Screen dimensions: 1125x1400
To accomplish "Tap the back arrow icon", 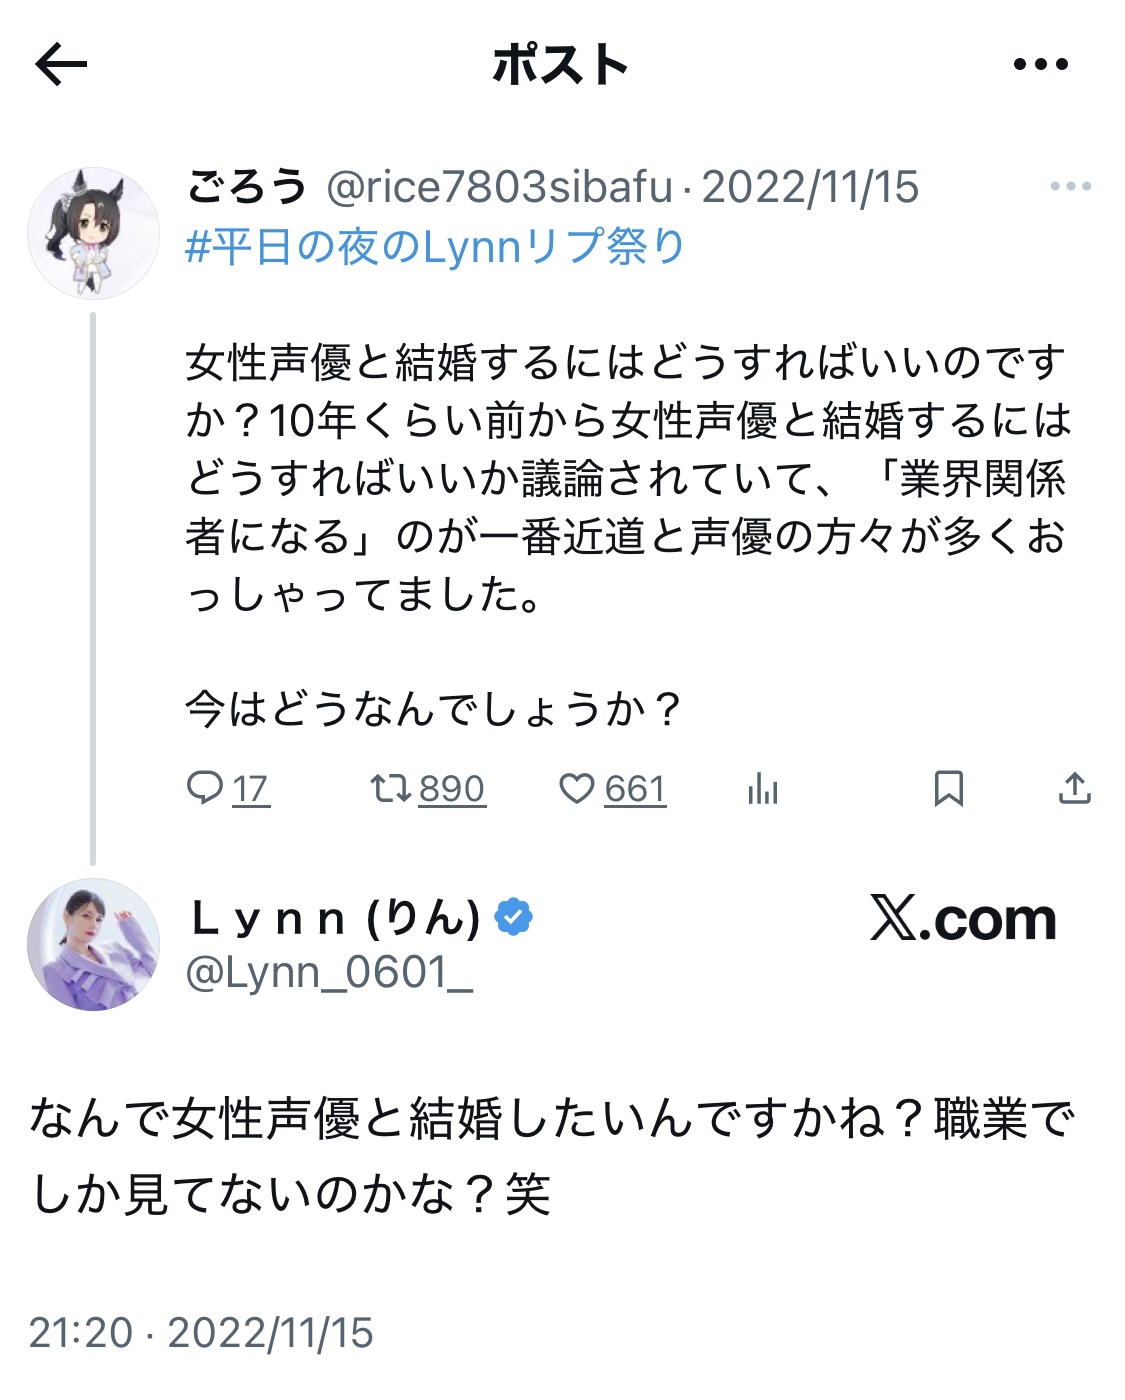I will pyautogui.click(x=62, y=66).
